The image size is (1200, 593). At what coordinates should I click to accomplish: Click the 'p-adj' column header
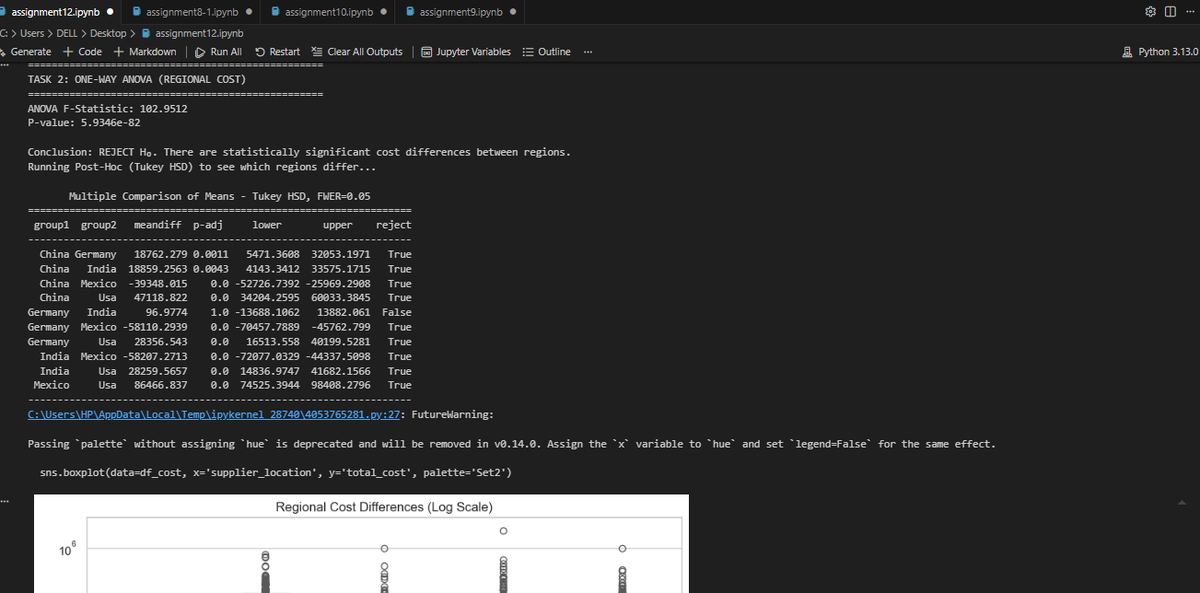click(x=207, y=225)
